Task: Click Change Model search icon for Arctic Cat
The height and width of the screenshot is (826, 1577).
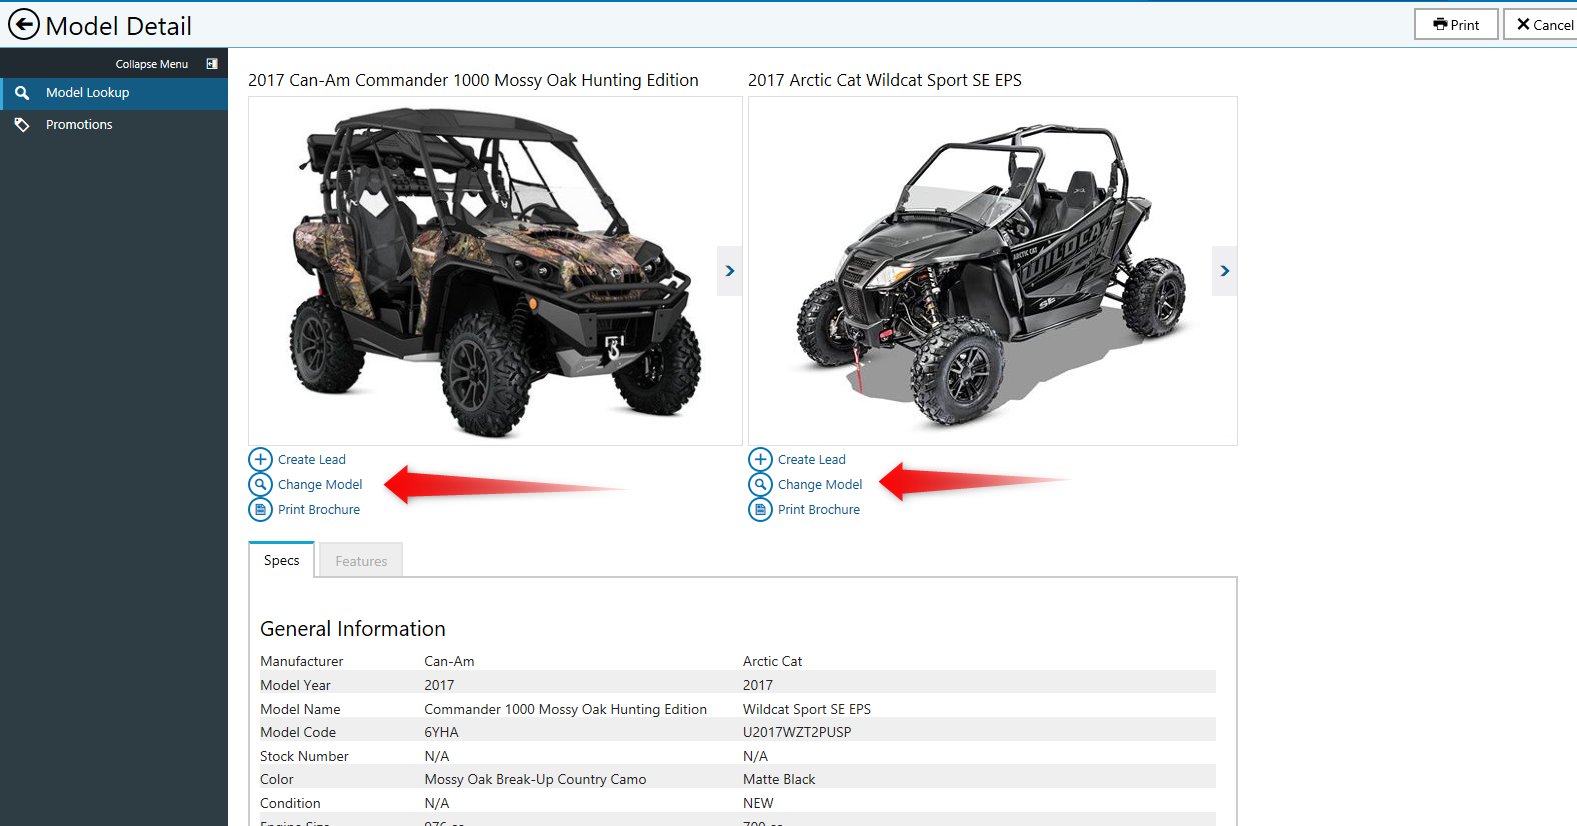Action: tap(760, 484)
